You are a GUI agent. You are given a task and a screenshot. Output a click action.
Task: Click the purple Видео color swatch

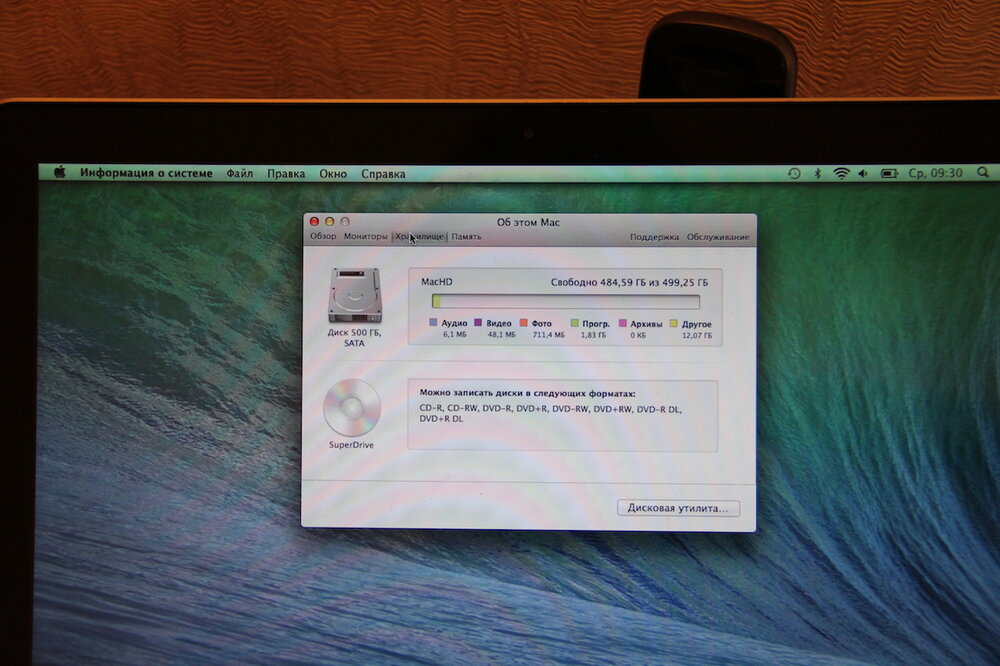click(x=478, y=322)
